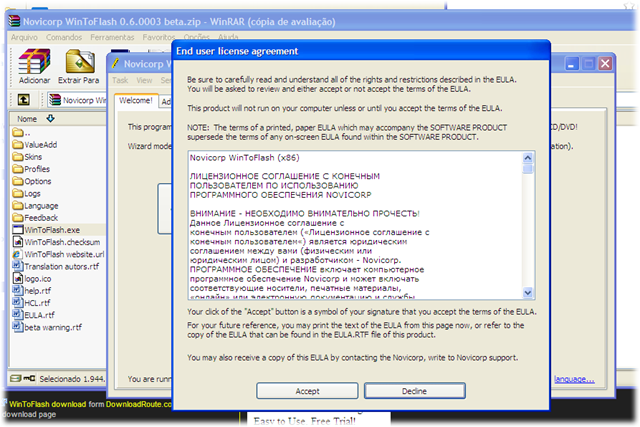Click the scroll up arrow in EULA text
Viewport: 640px width, 427px height.
coord(528,158)
